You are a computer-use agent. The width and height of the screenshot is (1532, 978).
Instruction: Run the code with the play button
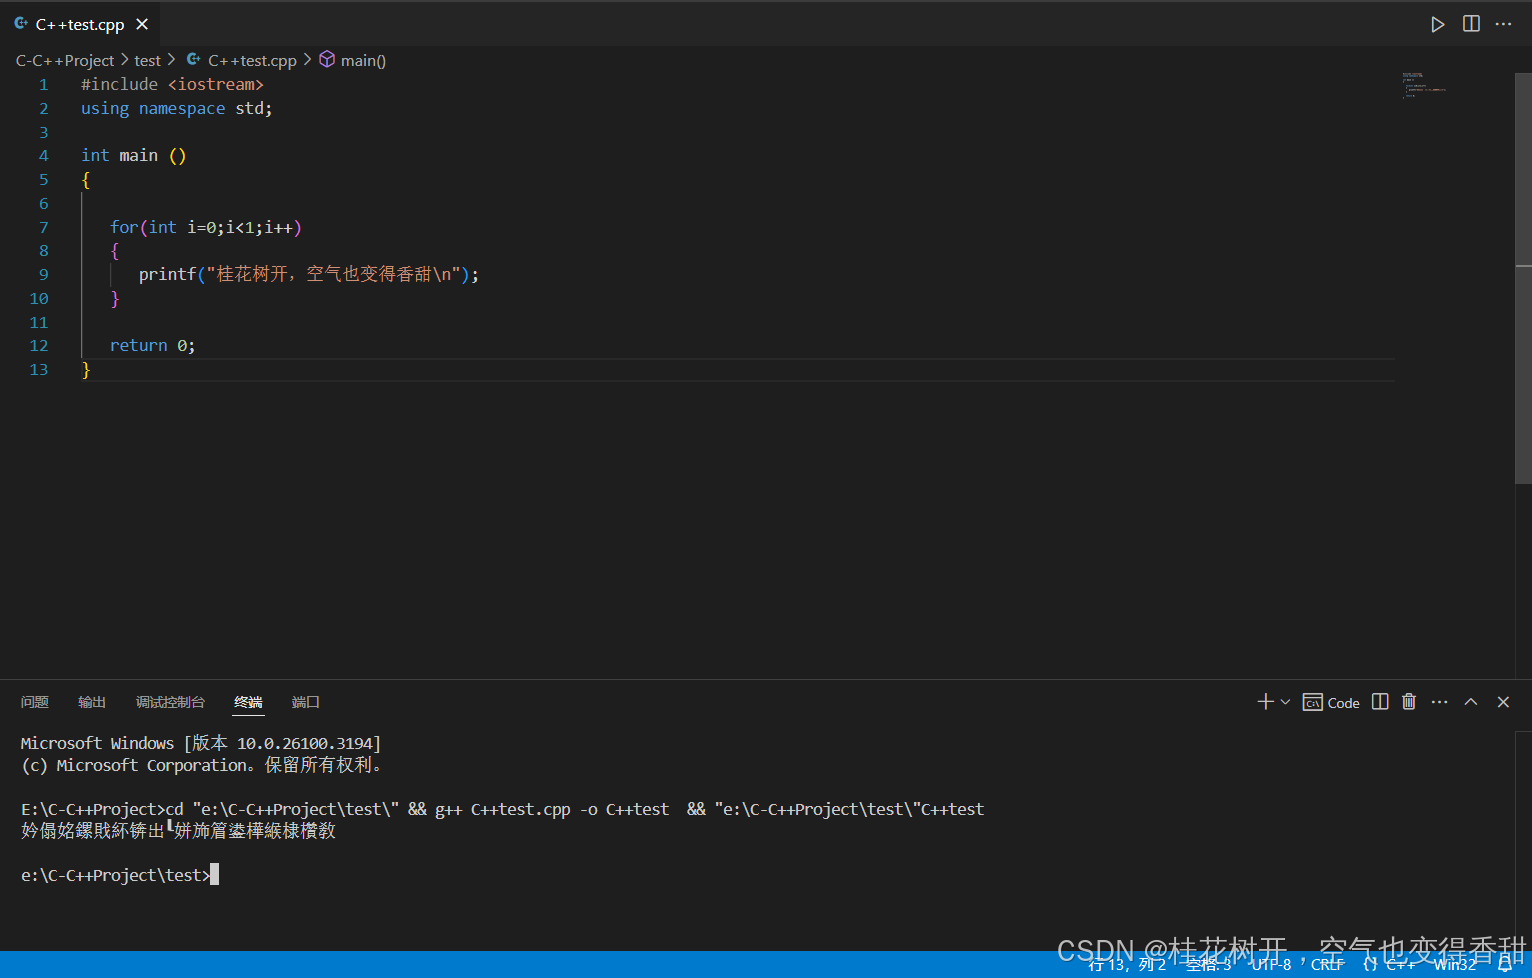click(x=1437, y=24)
